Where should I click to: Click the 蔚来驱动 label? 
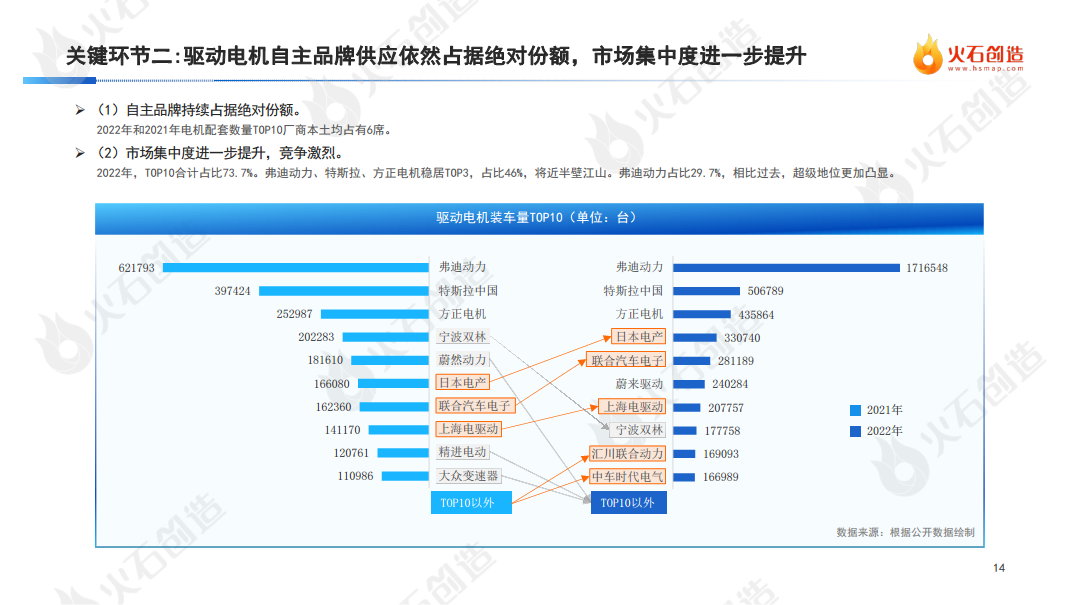click(639, 384)
